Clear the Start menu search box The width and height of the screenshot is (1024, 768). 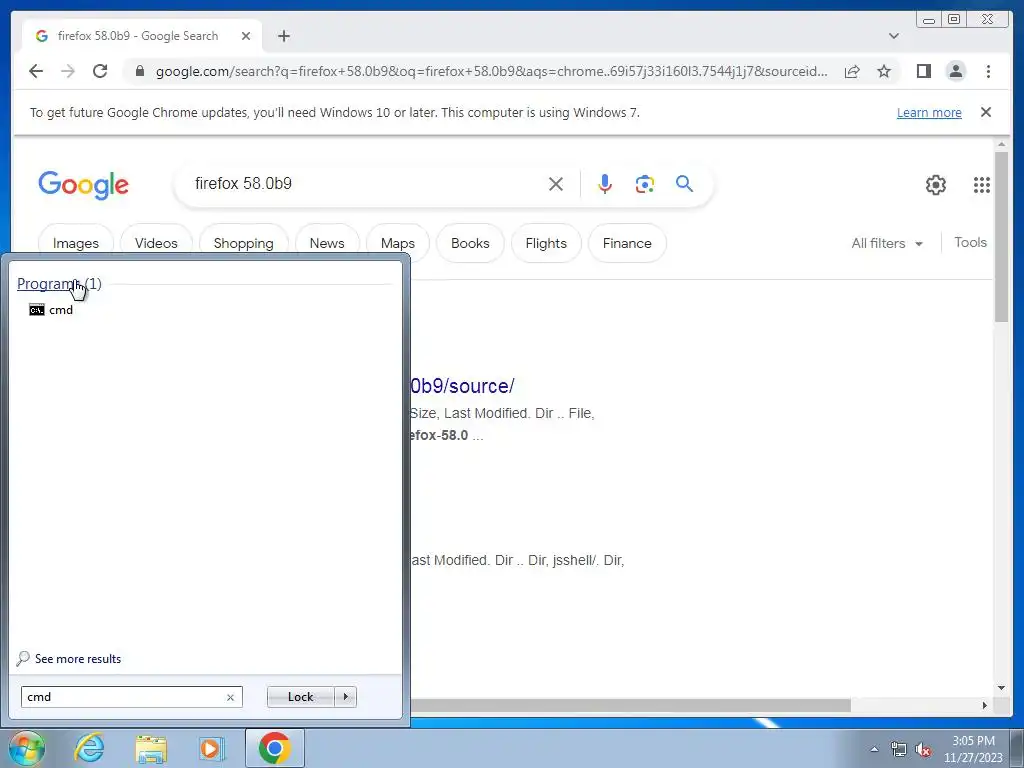coord(231,697)
